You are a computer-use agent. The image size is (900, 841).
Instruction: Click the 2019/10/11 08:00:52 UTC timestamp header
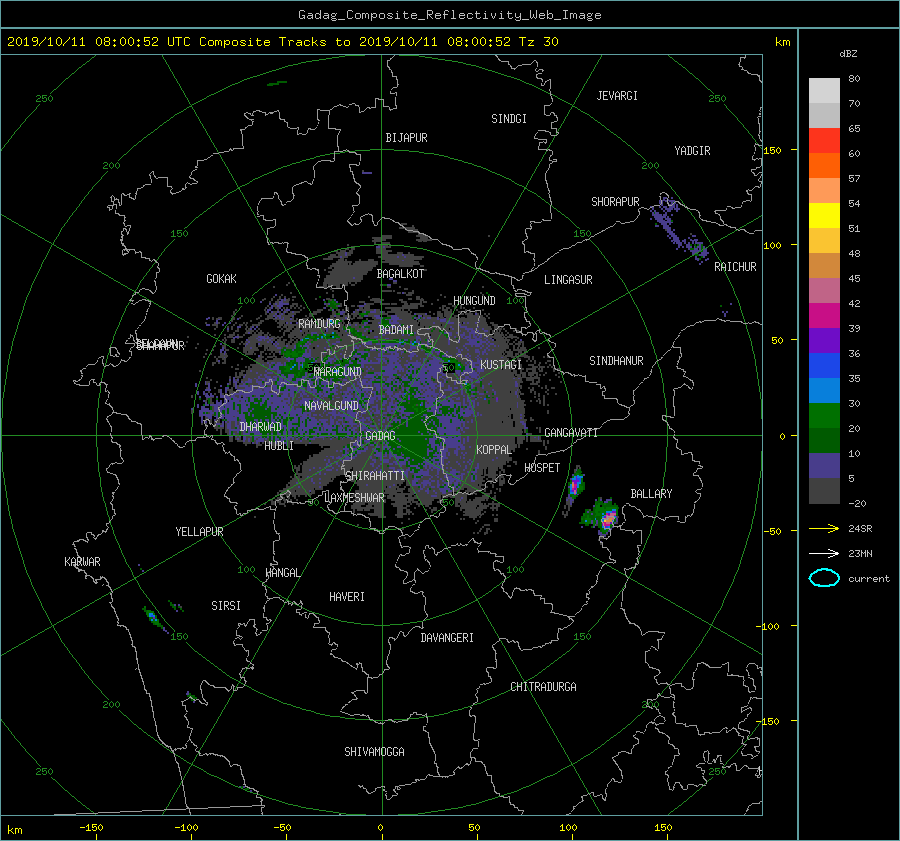282,42
